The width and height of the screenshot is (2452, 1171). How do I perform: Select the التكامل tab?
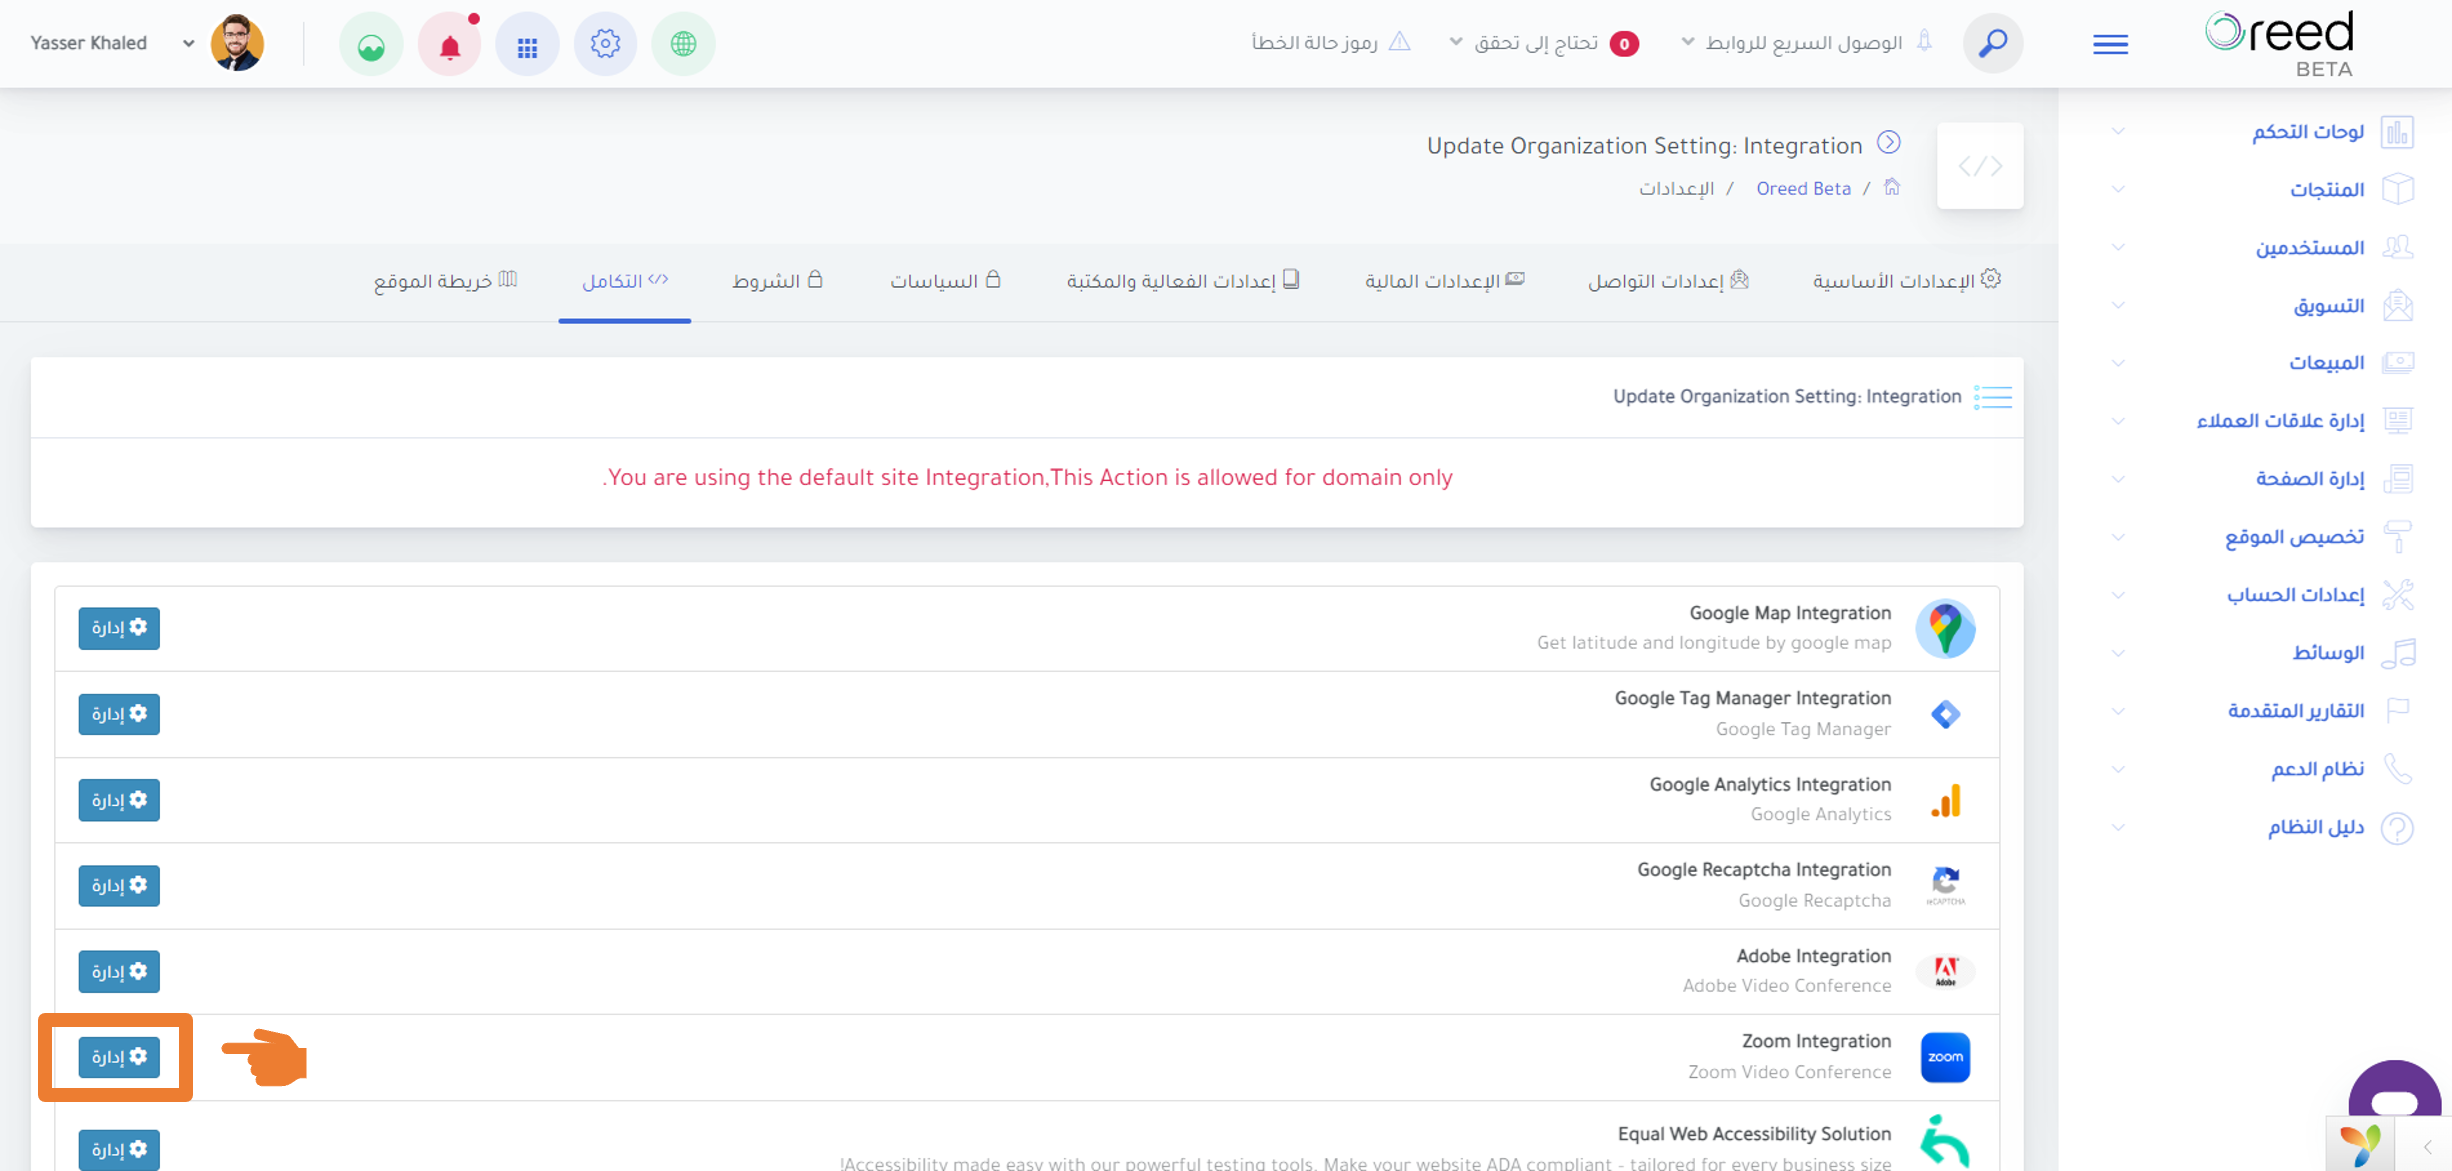tap(625, 281)
